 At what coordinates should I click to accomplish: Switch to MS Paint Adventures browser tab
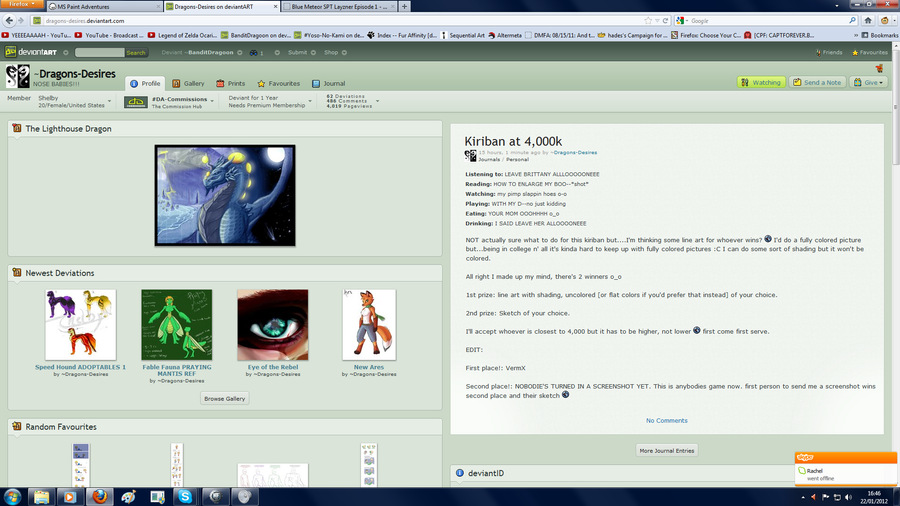pyautogui.click(x=104, y=7)
